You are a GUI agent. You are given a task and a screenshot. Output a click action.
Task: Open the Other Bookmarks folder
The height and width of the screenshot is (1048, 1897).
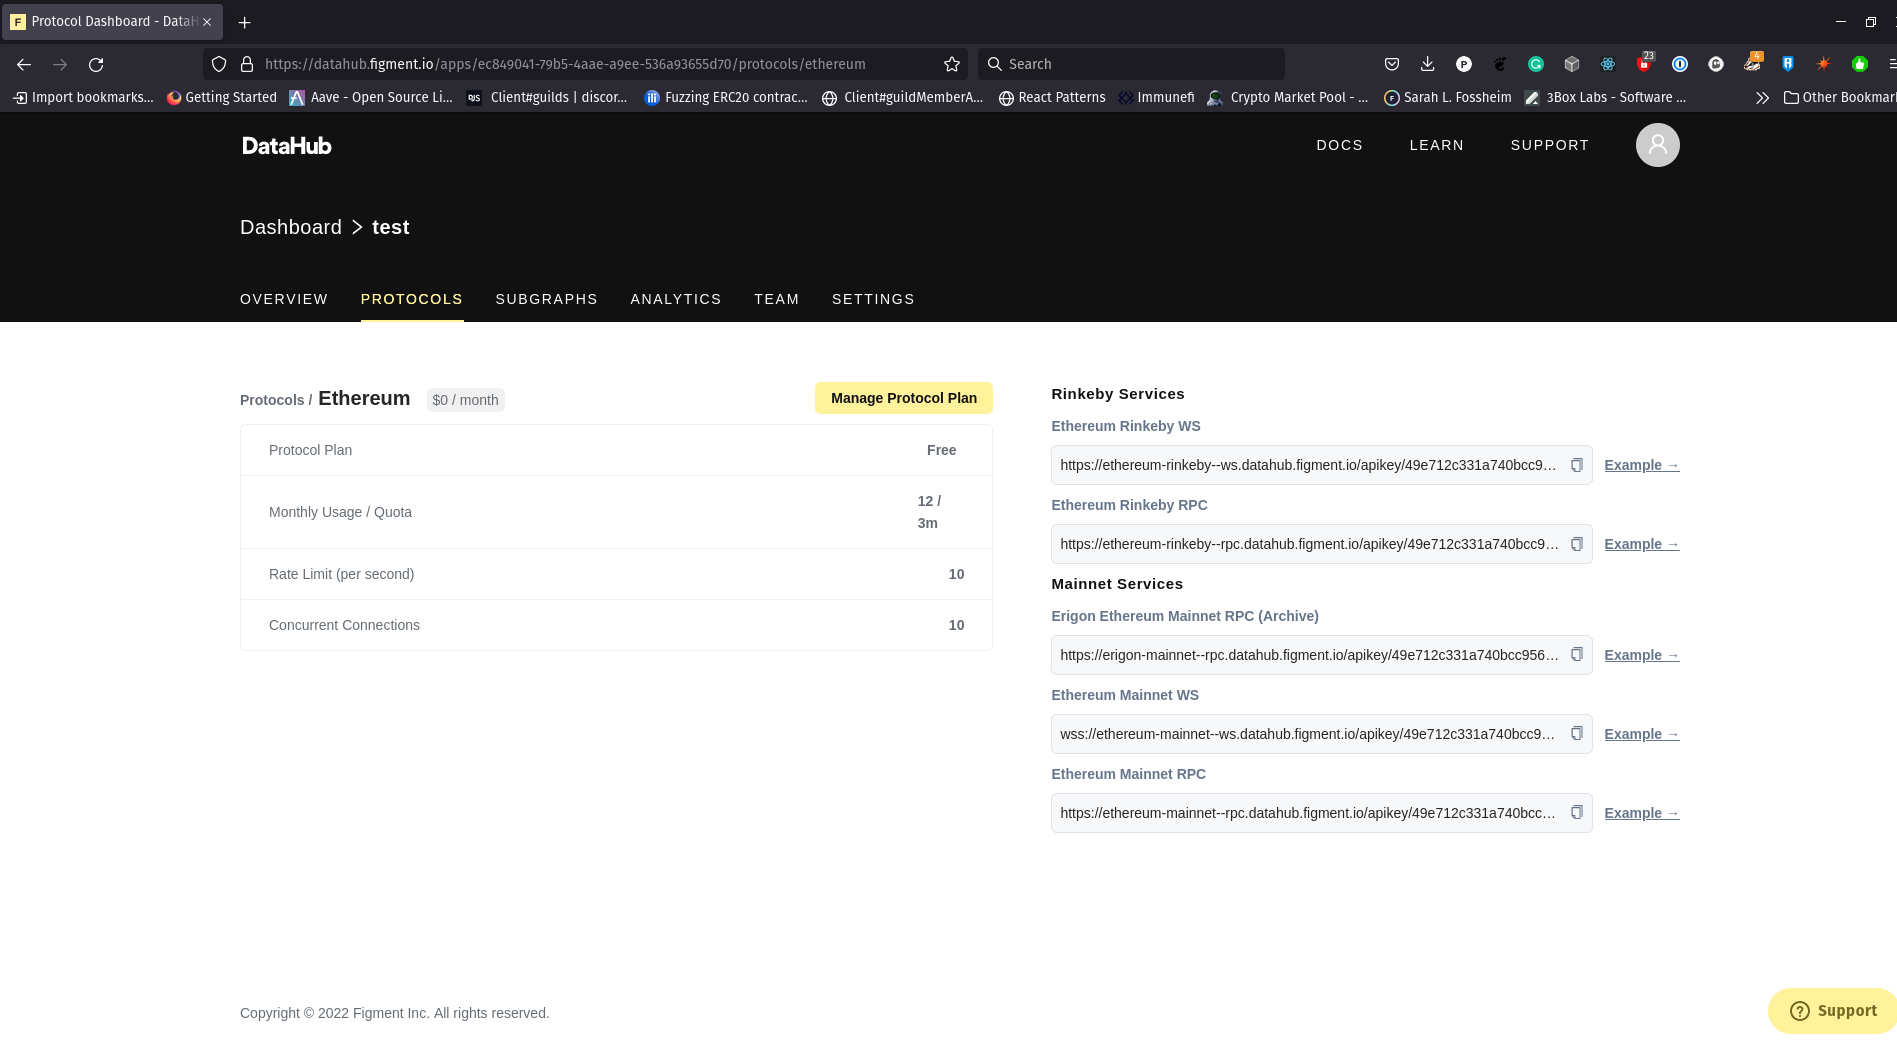1838,97
